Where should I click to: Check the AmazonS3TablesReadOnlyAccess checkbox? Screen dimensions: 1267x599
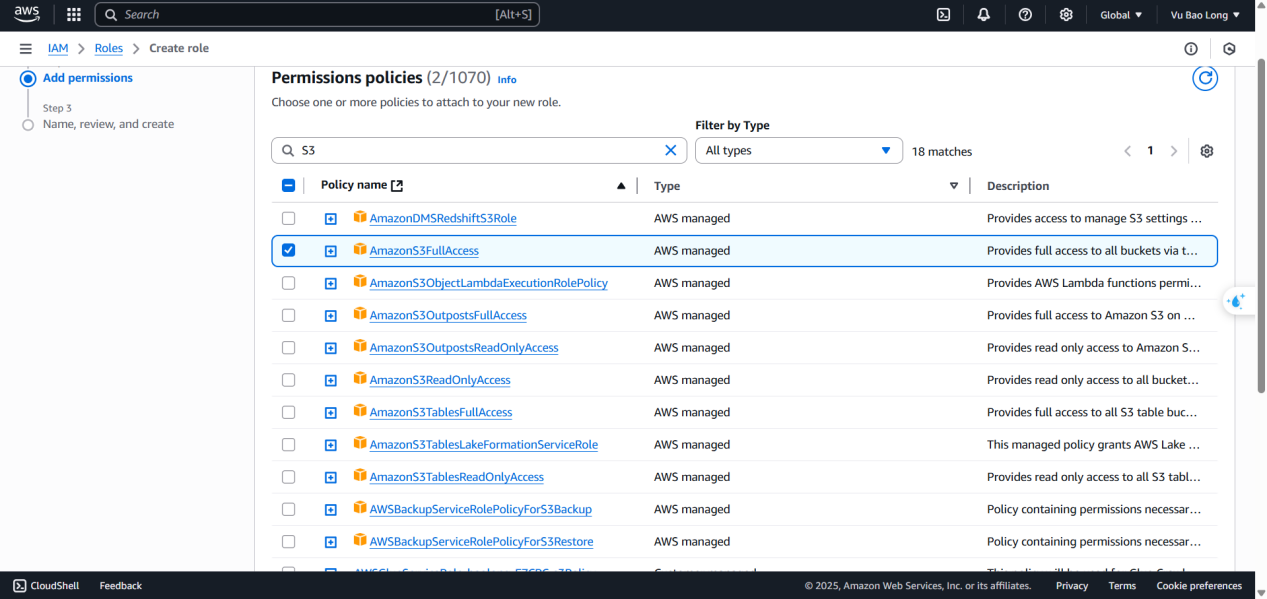pyautogui.click(x=289, y=477)
